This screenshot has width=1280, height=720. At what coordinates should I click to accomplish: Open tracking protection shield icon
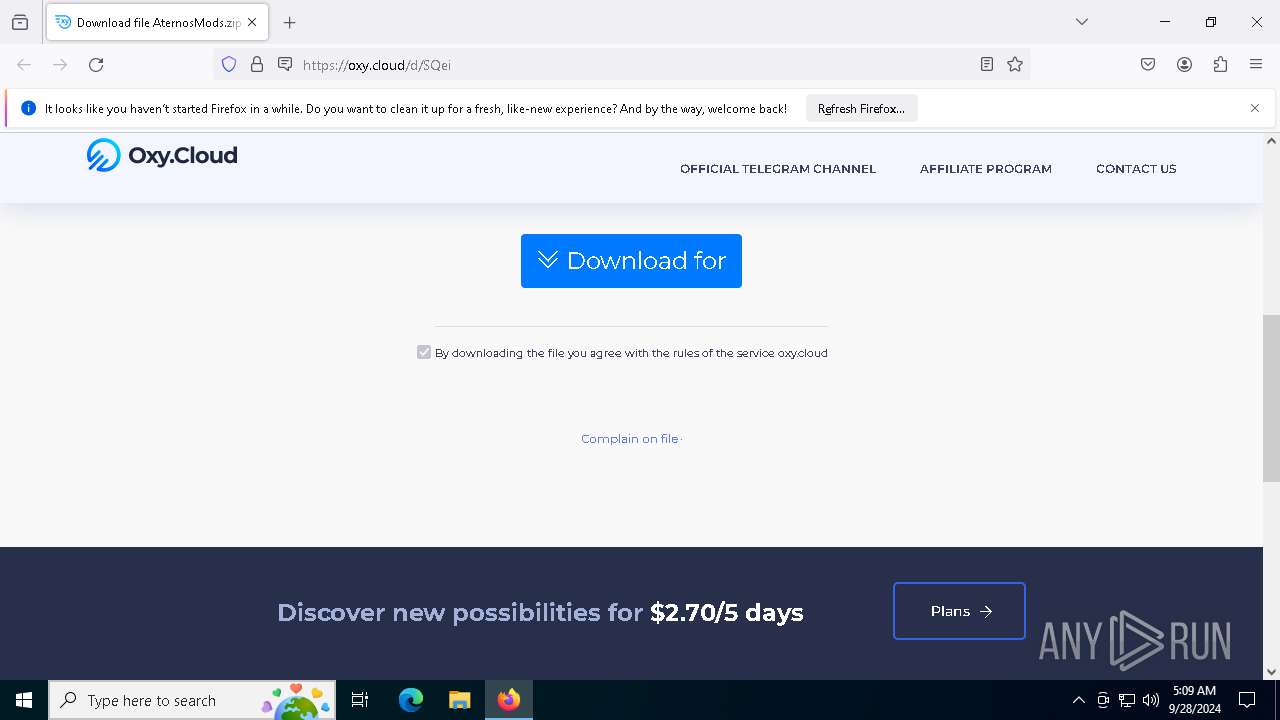[229, 65]
